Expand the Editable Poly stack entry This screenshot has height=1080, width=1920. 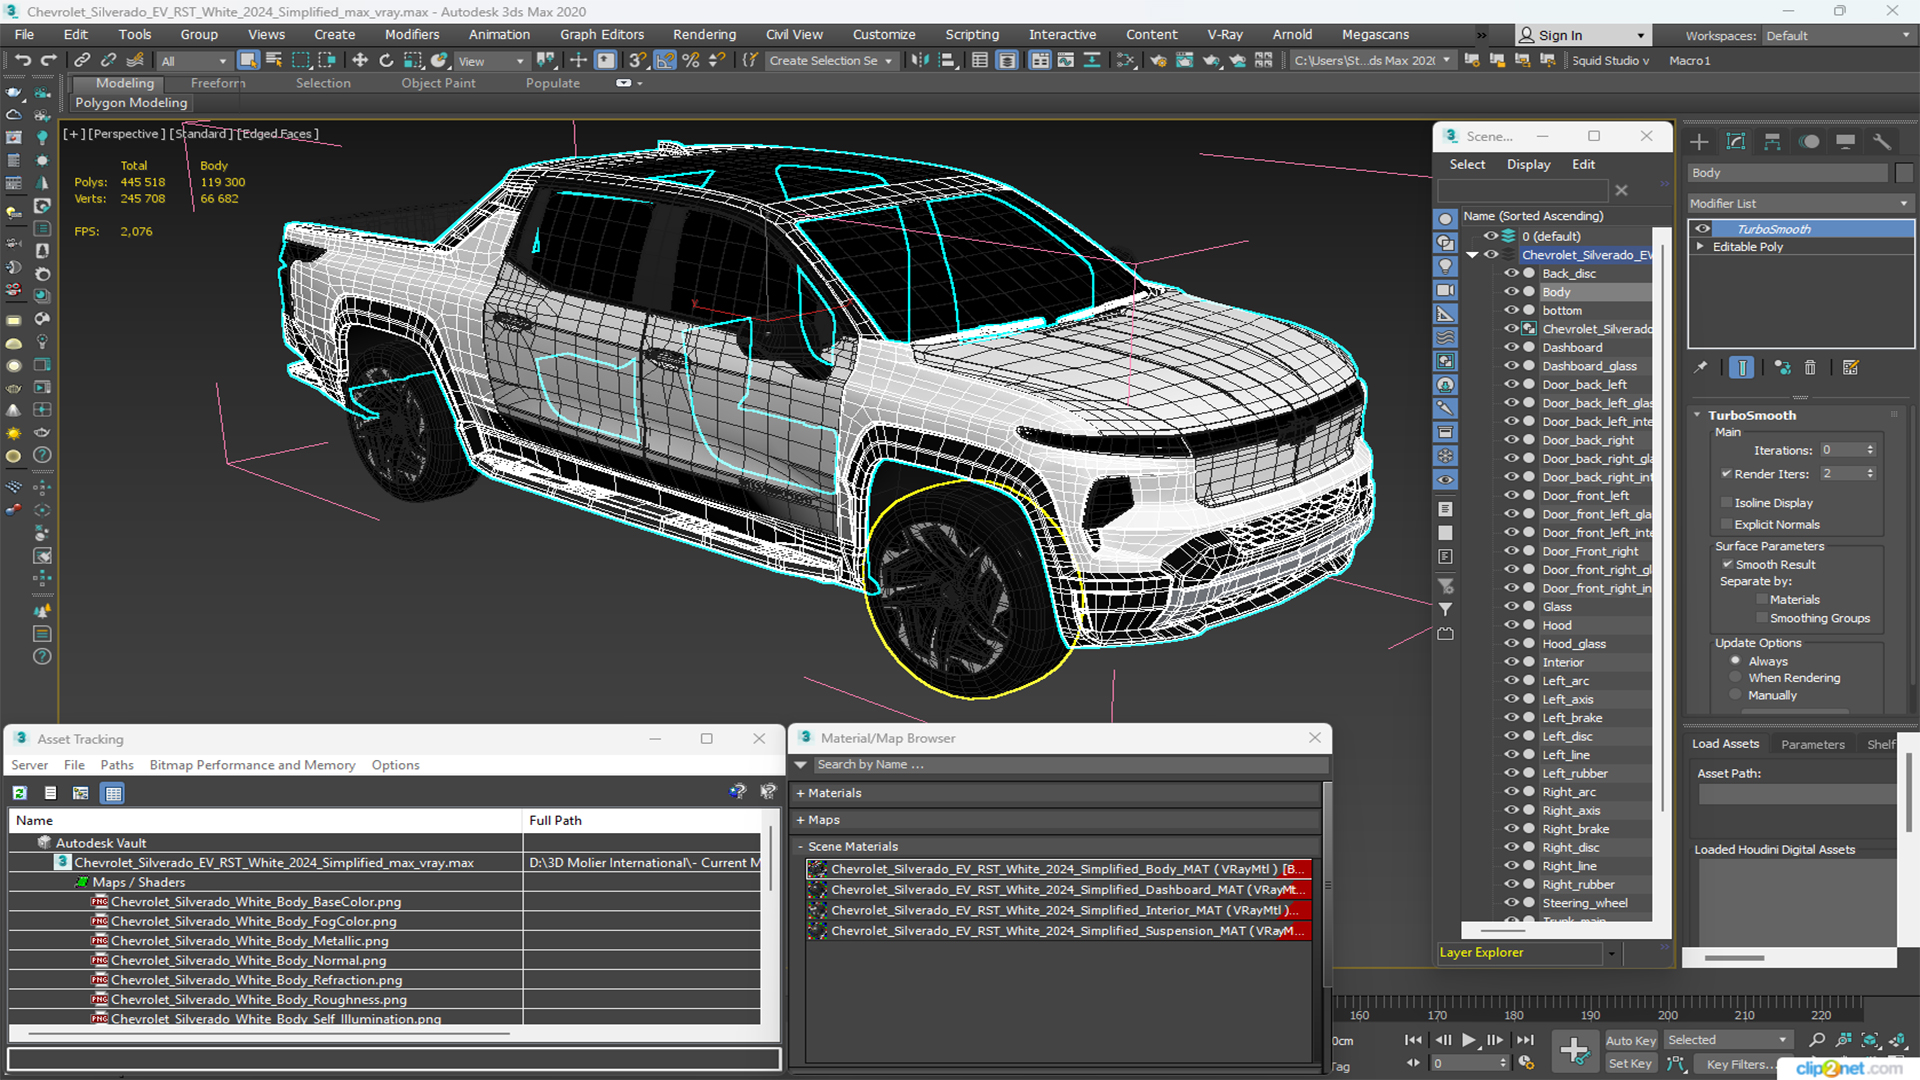tap(1700, 247)
